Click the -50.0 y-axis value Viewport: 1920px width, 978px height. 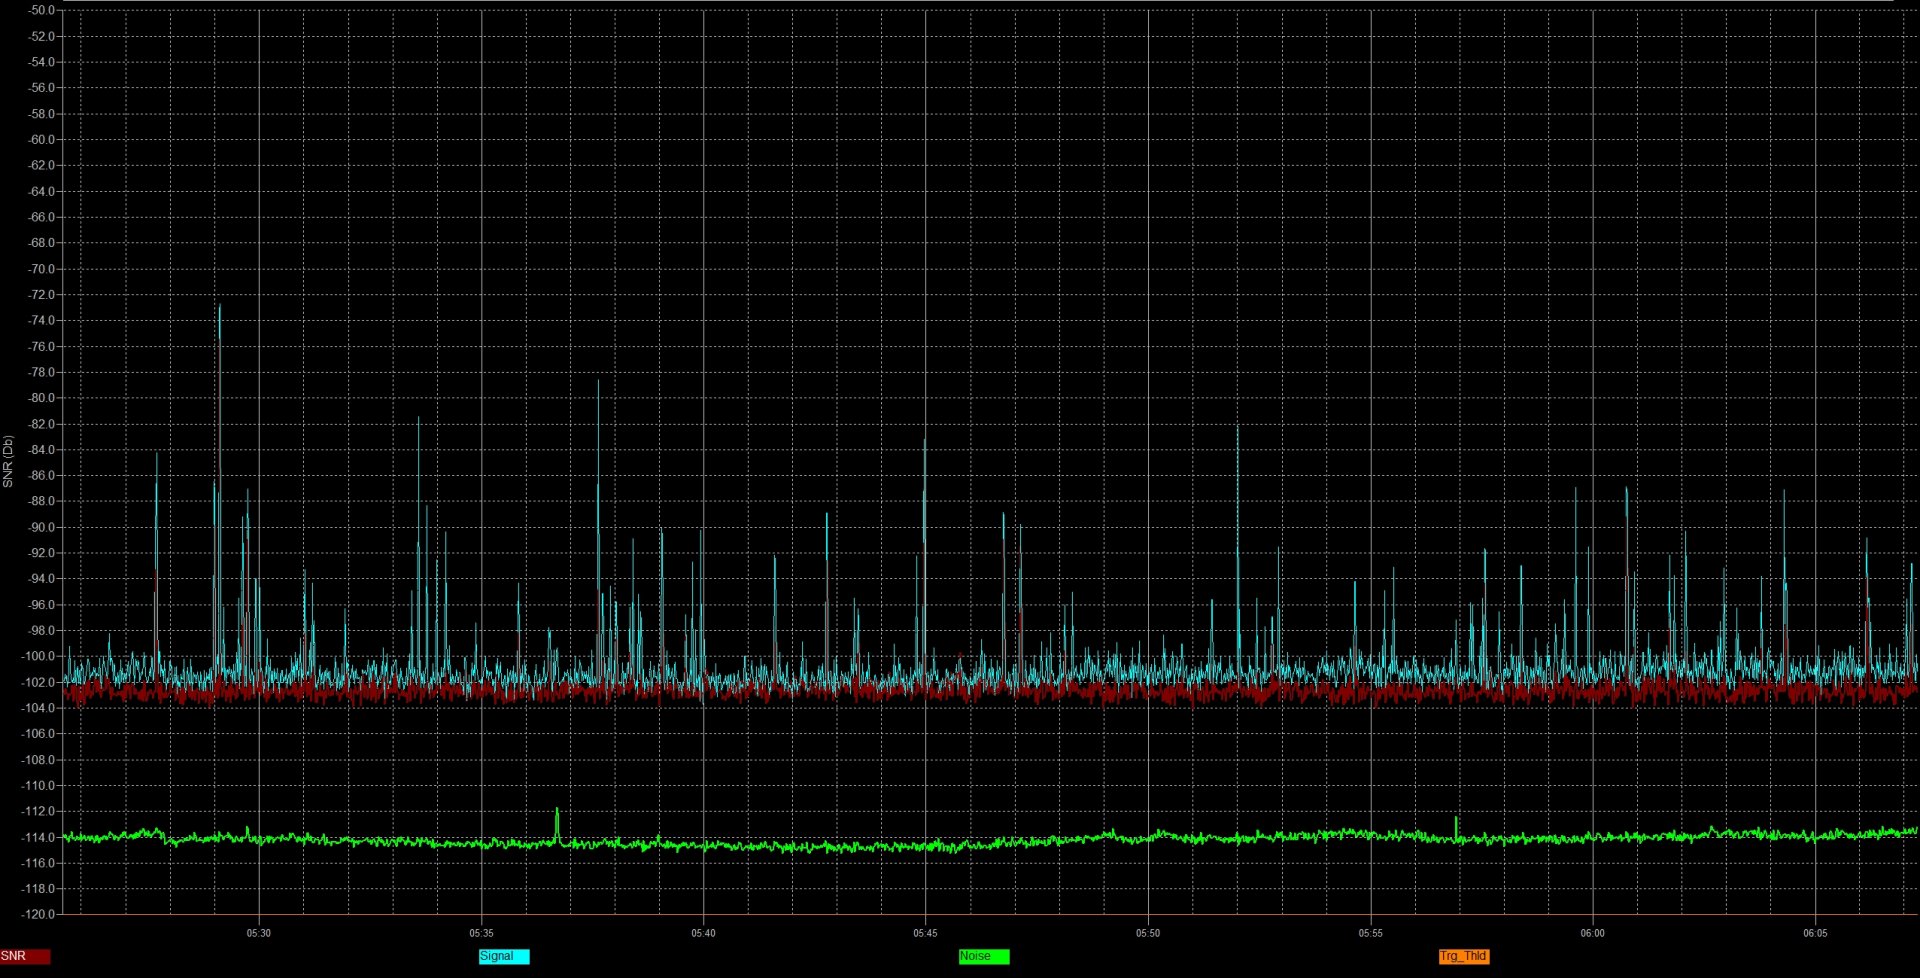pyautogui.click(x=40, y=10)
